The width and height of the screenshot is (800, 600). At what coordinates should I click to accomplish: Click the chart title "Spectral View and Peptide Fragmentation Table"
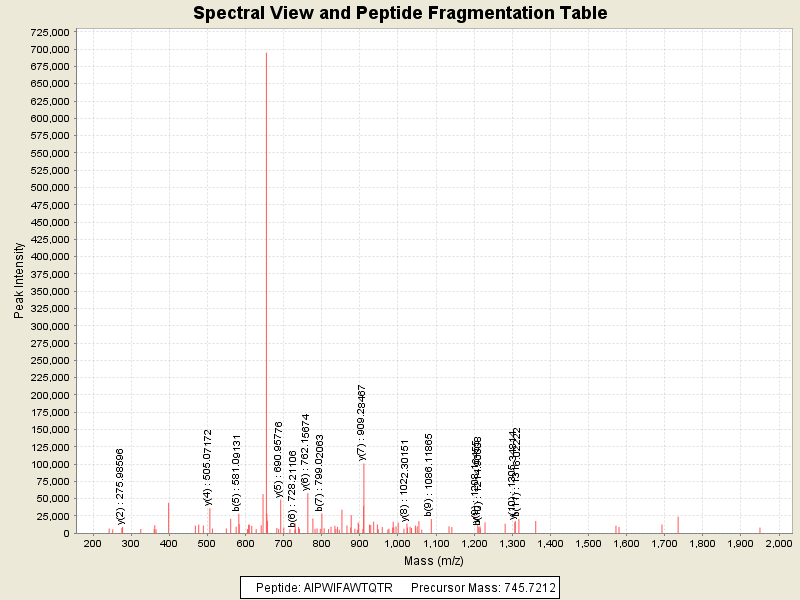(400, 13)
